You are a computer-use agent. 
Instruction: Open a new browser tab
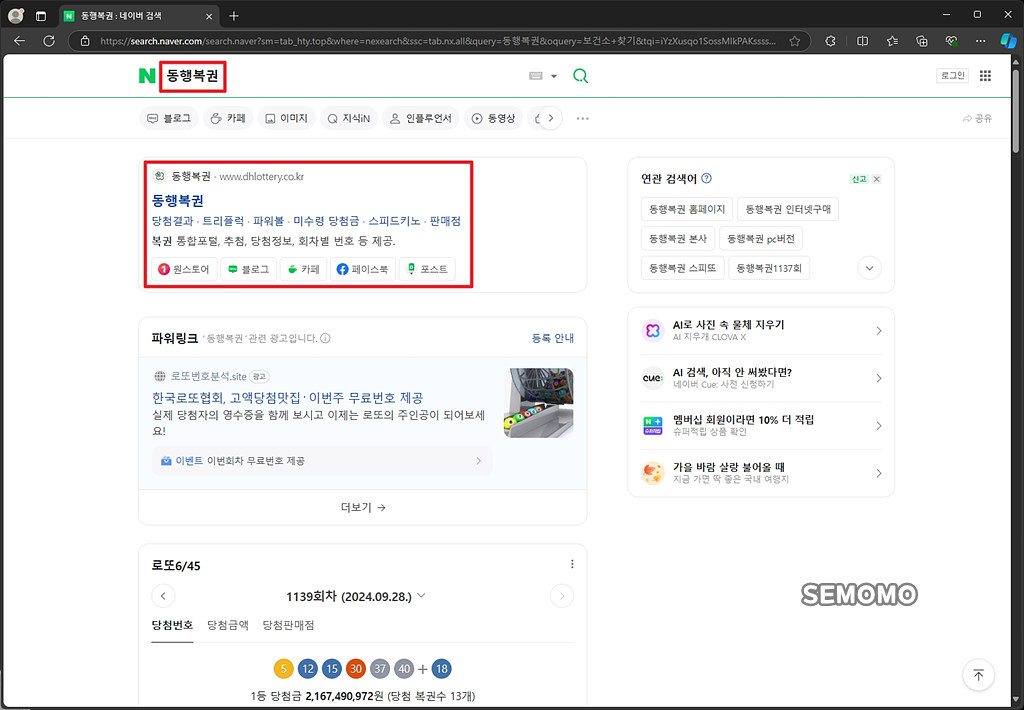click(234, 16)
